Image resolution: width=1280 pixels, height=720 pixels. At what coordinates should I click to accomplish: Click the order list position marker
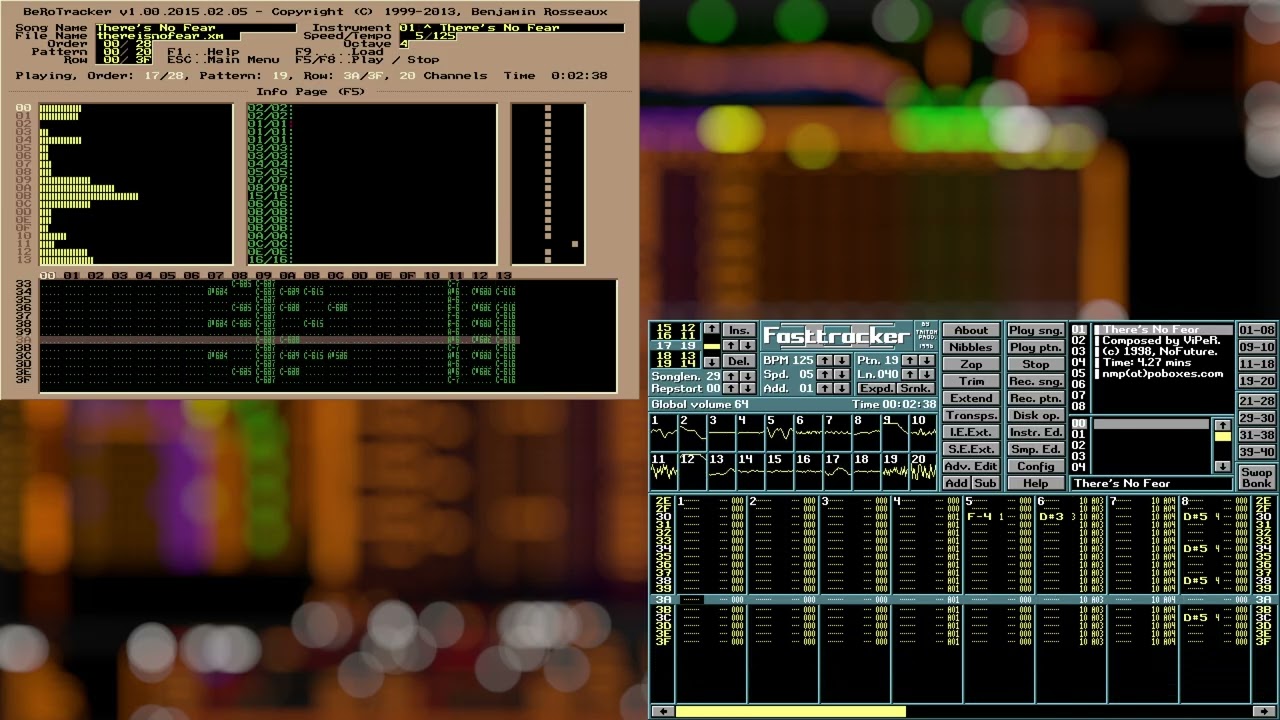[x=712, y=346]
